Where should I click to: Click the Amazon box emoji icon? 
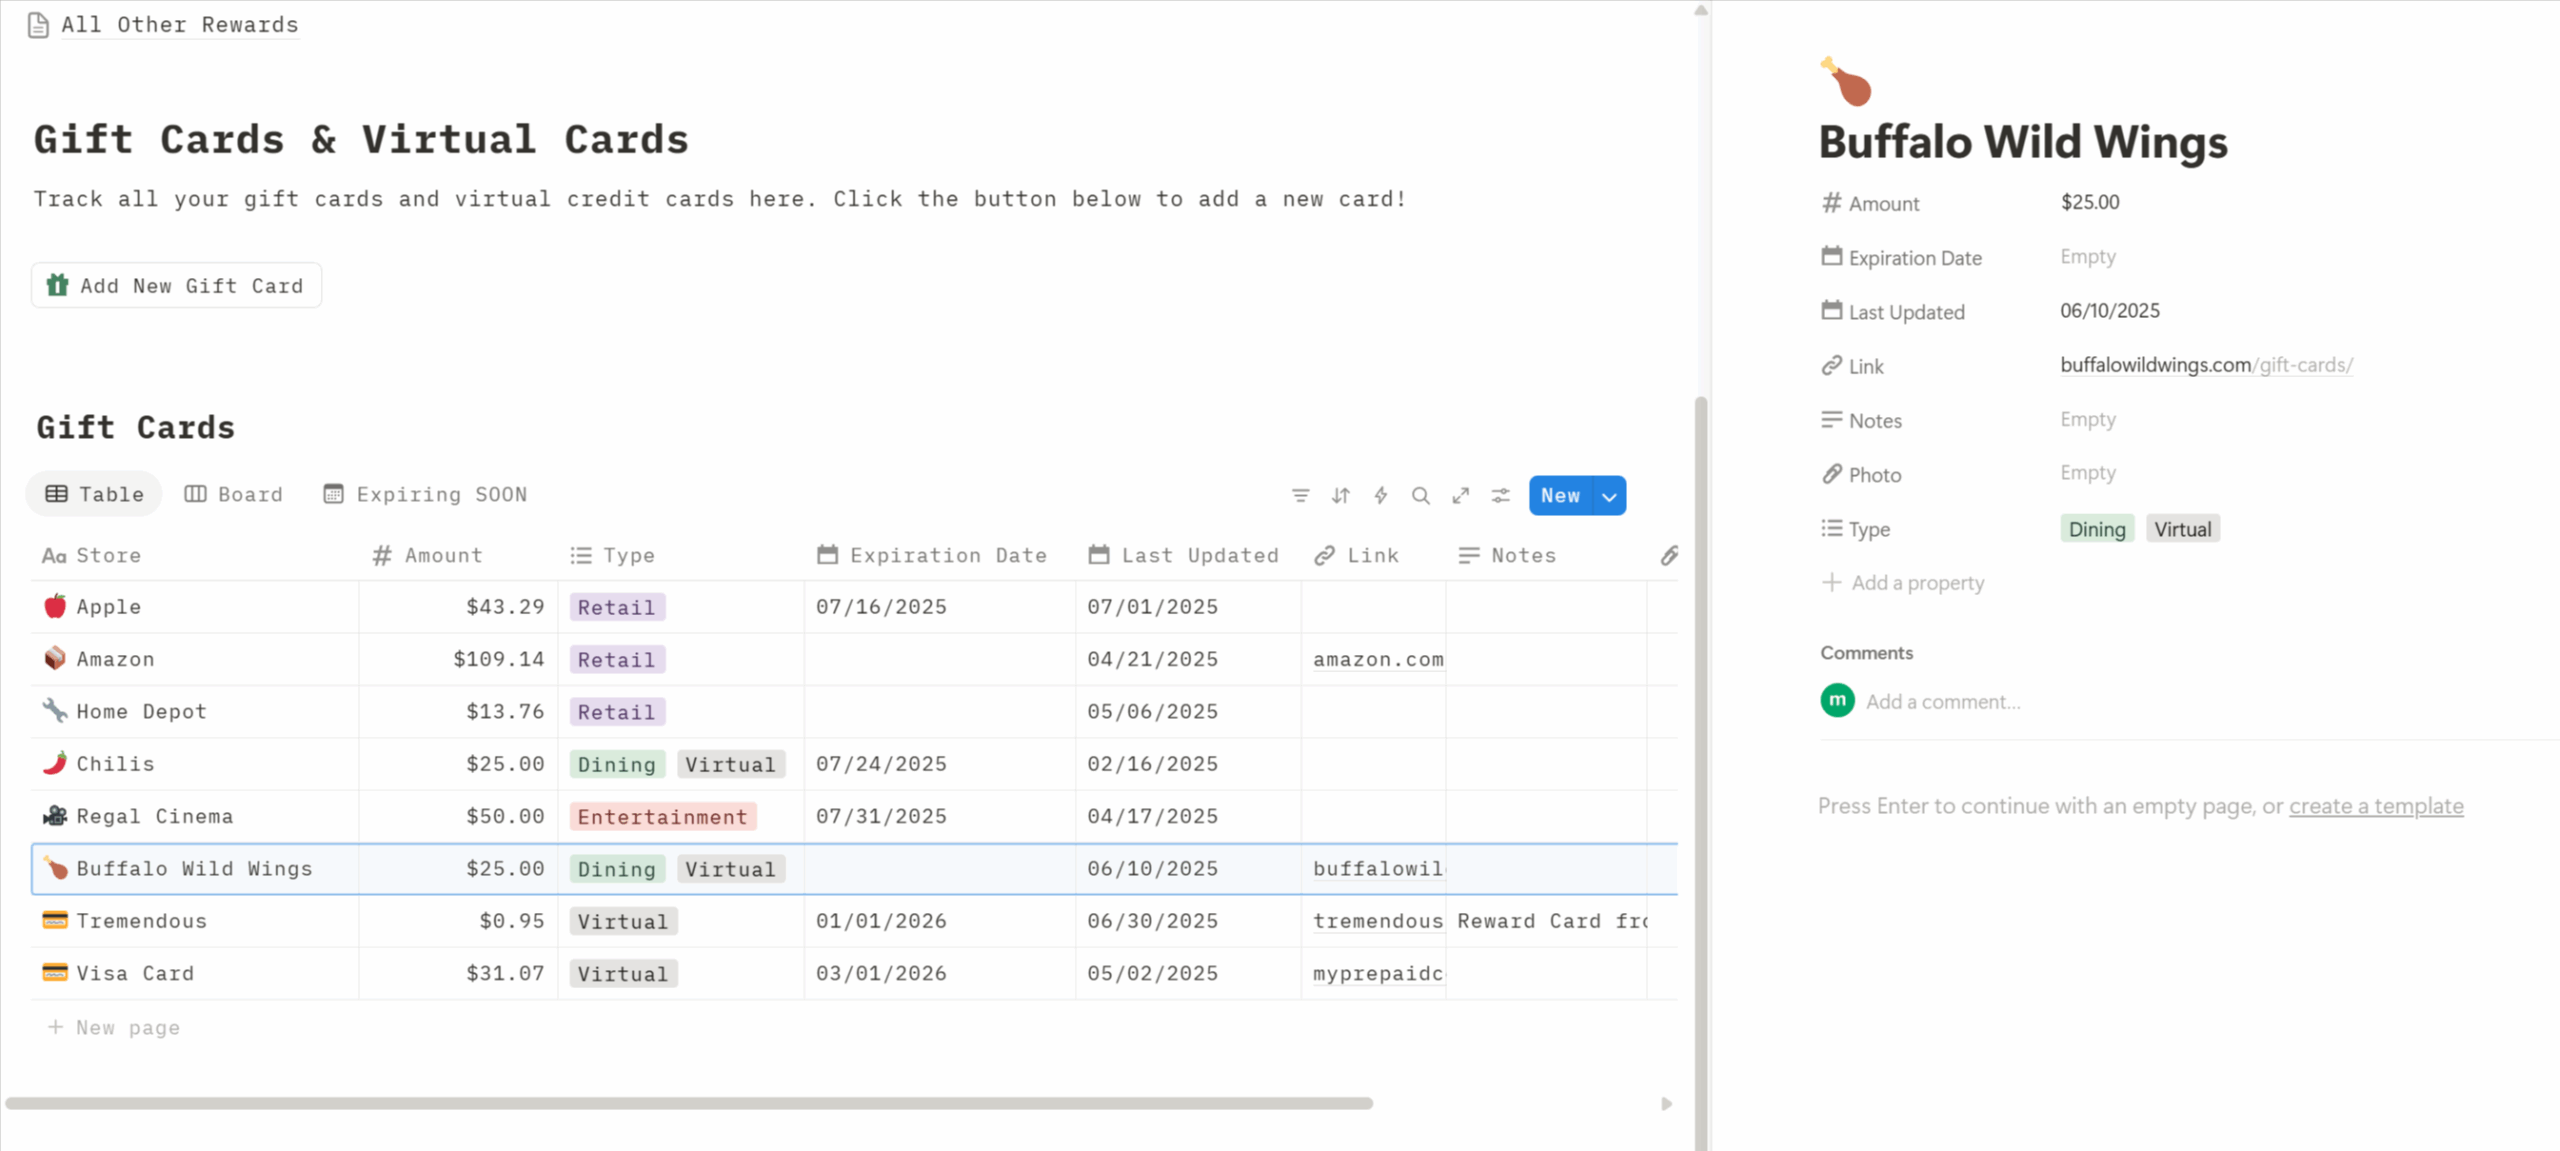point(55,658)
